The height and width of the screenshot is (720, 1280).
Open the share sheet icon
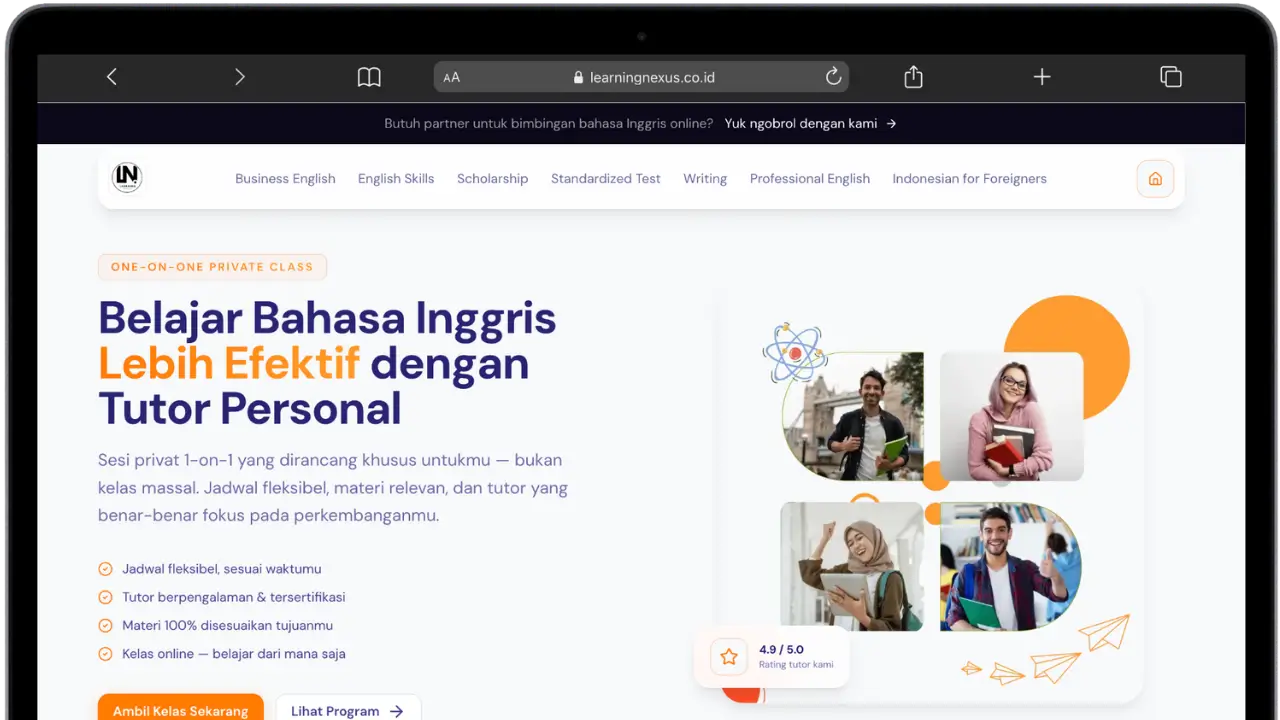[913, 77]
